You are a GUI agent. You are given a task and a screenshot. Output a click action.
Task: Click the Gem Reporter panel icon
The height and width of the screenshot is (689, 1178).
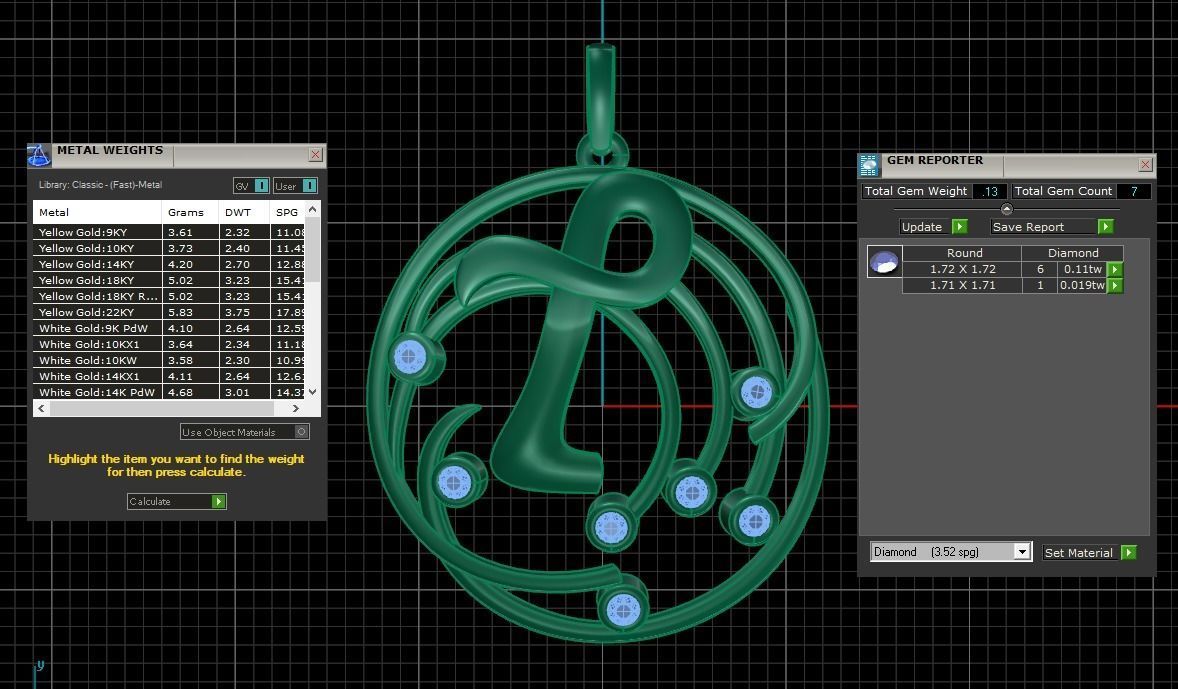click(869, 165)
